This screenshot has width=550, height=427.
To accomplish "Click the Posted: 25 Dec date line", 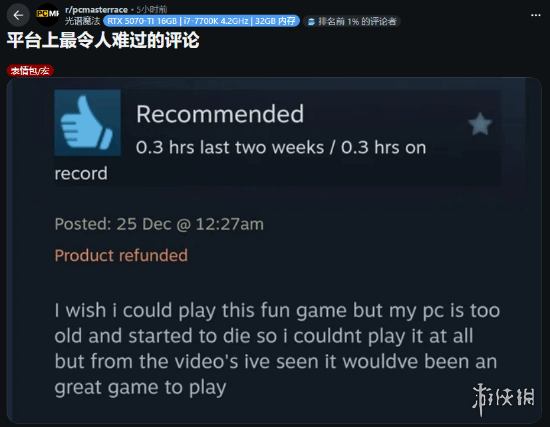I will coord(159,224).
